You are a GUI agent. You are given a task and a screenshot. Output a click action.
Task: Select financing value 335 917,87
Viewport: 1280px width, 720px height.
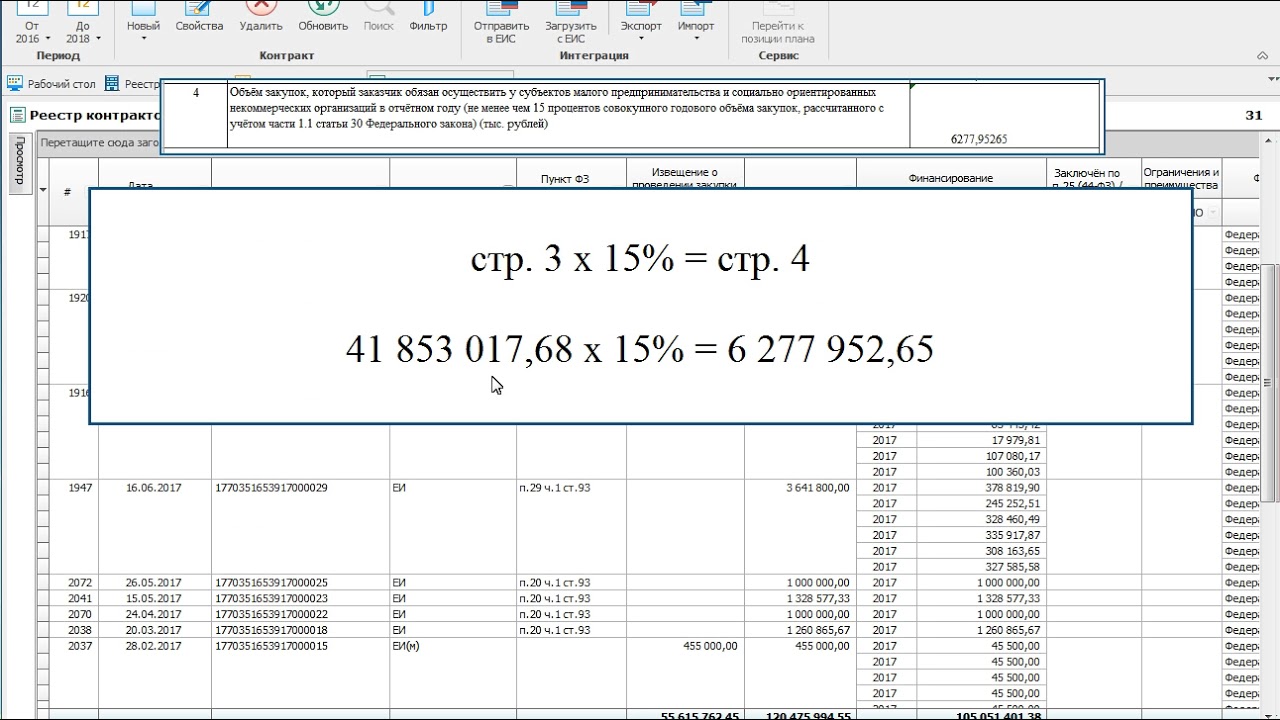tap(1007, 535)
